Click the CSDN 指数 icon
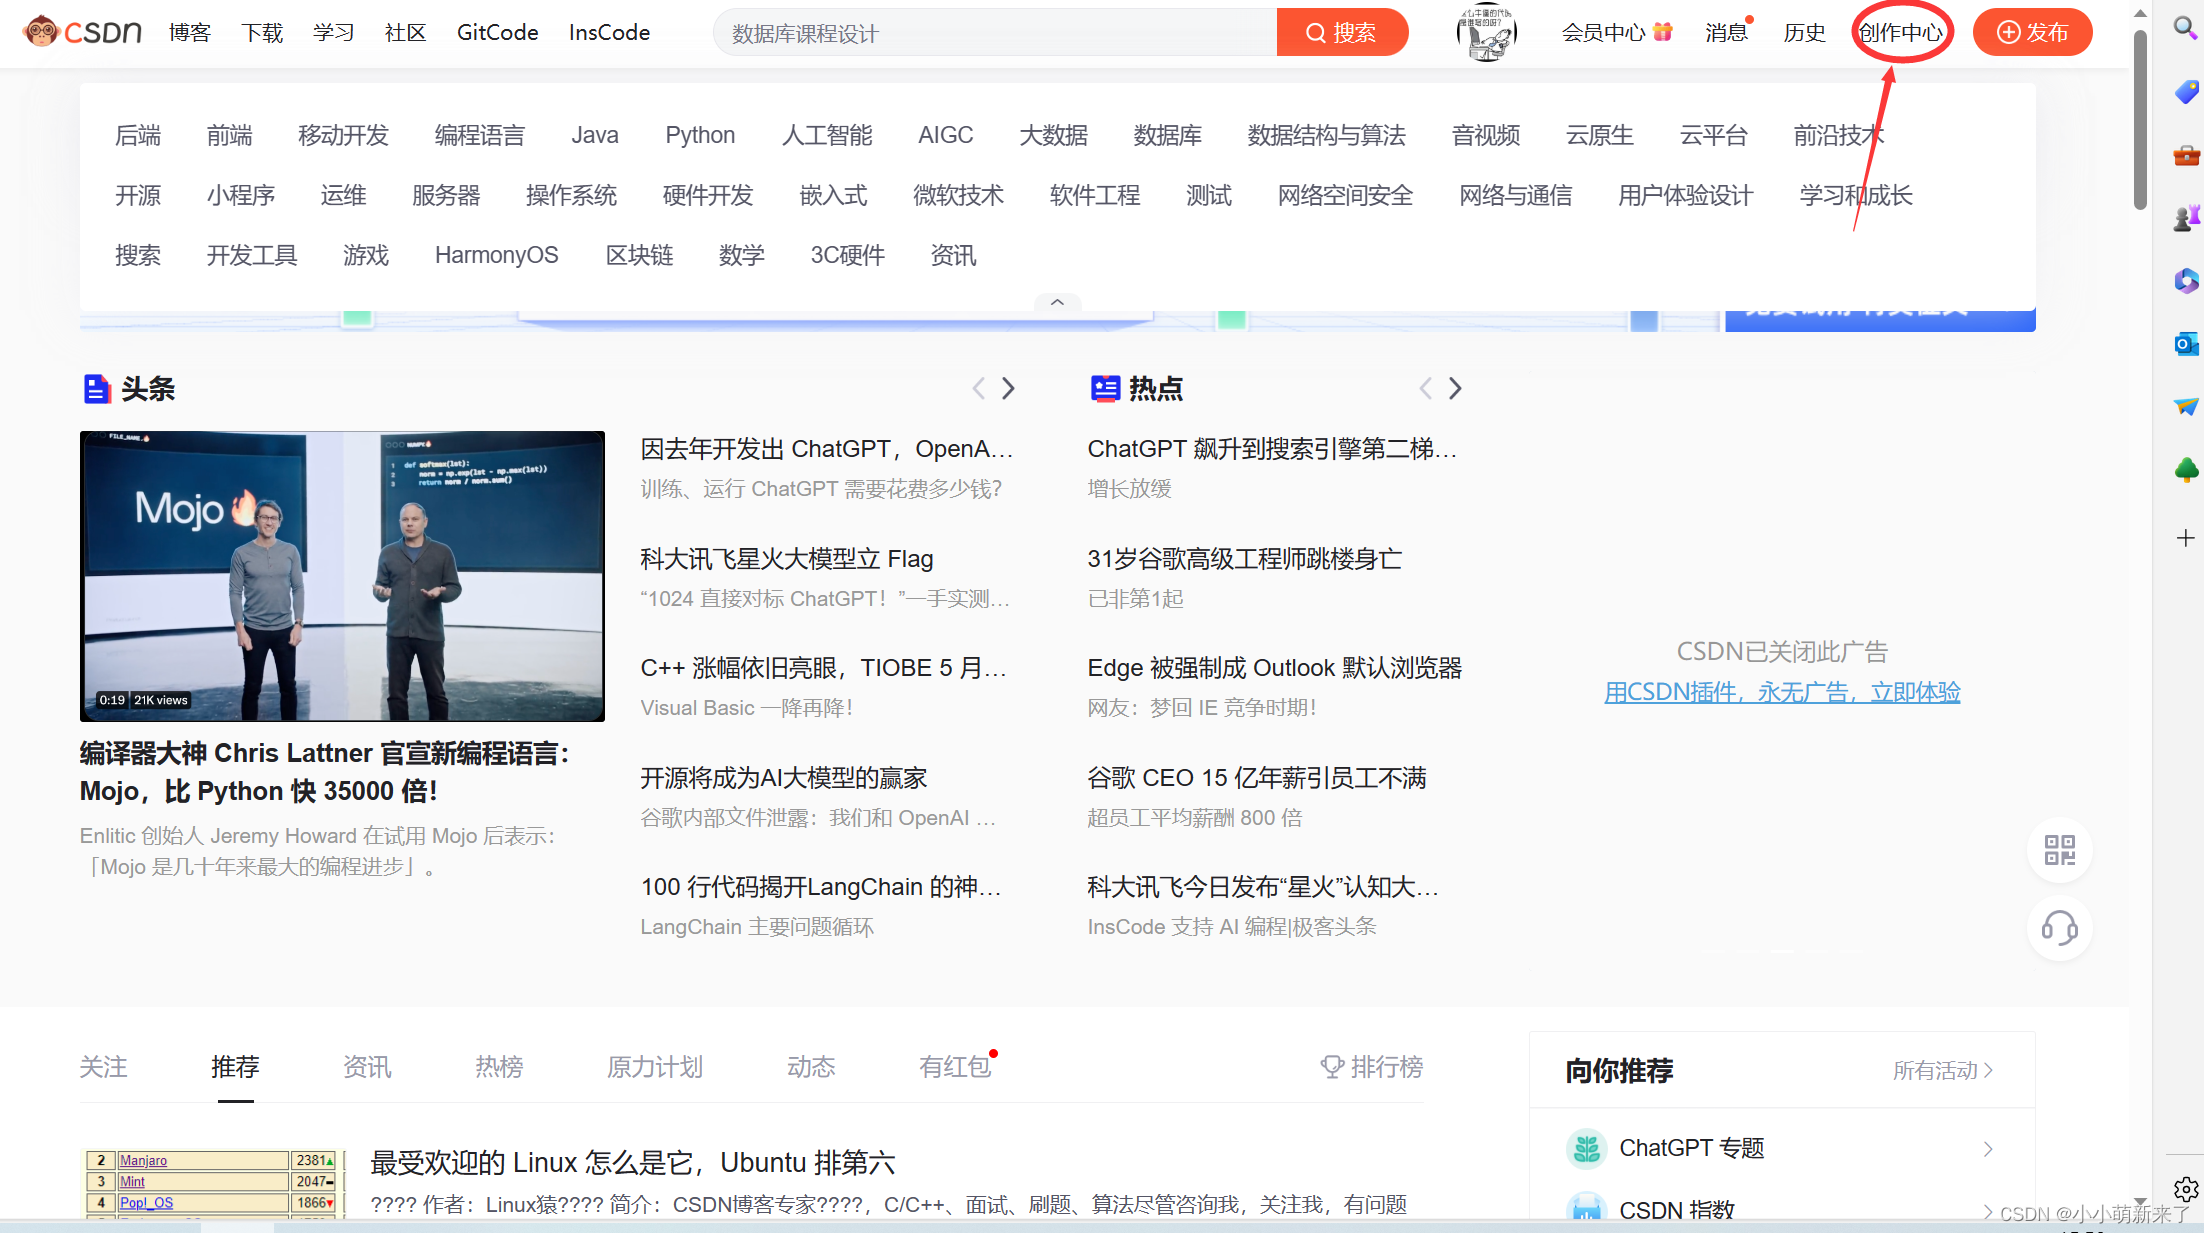Image resolution: width=2204 pixels, height=1233 pixels. pos(1586,1208)
